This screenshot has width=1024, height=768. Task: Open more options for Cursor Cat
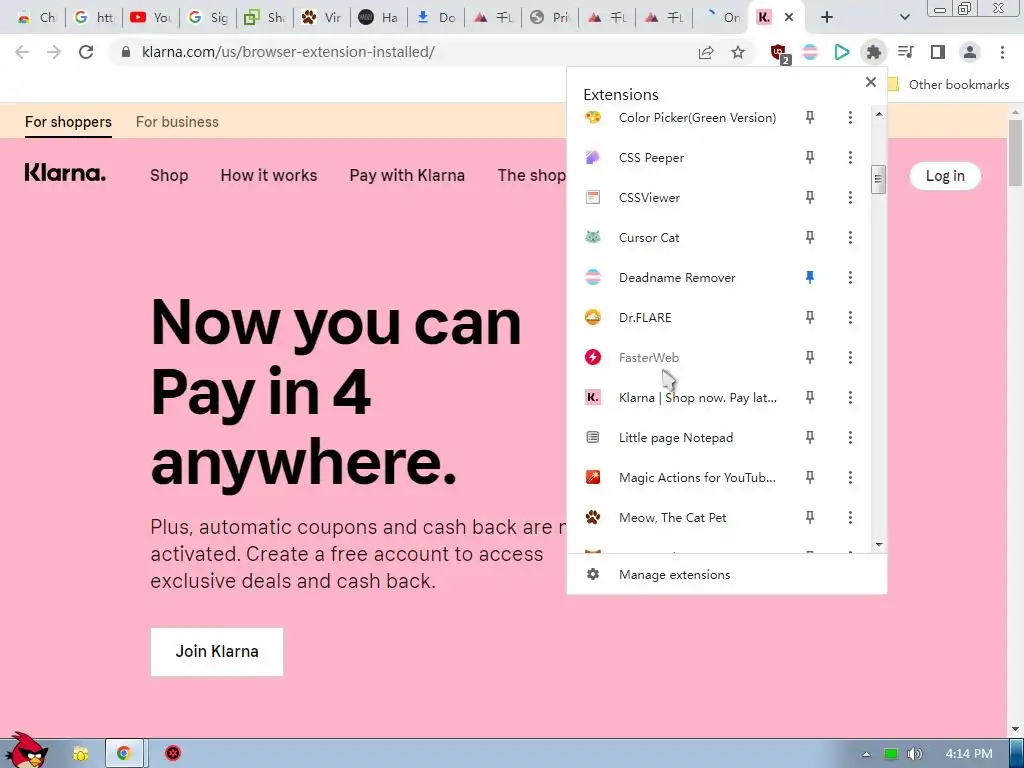point(850,238)
